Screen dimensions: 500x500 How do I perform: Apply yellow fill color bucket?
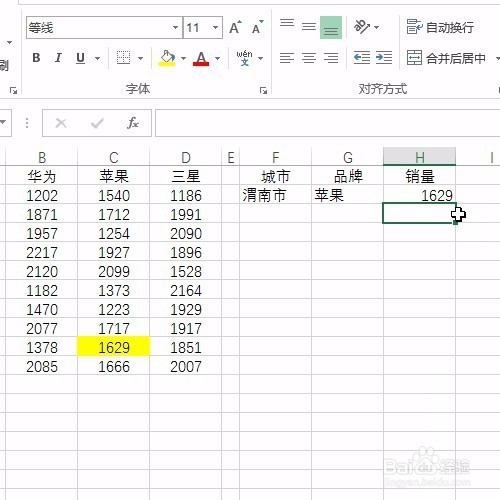click(x=167, y=58)
